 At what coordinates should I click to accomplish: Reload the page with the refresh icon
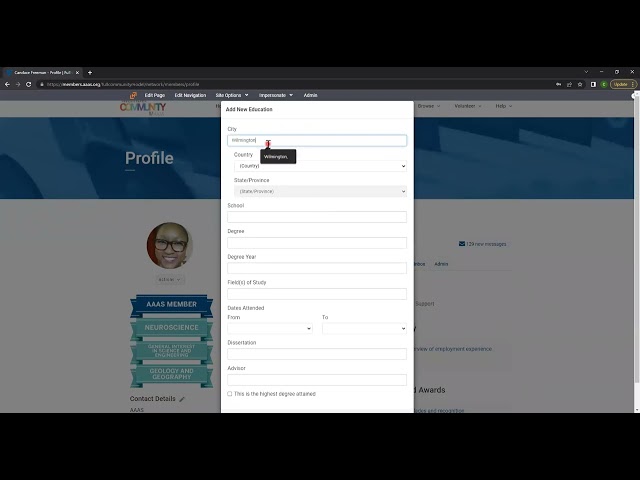click(x=29, y=84)
